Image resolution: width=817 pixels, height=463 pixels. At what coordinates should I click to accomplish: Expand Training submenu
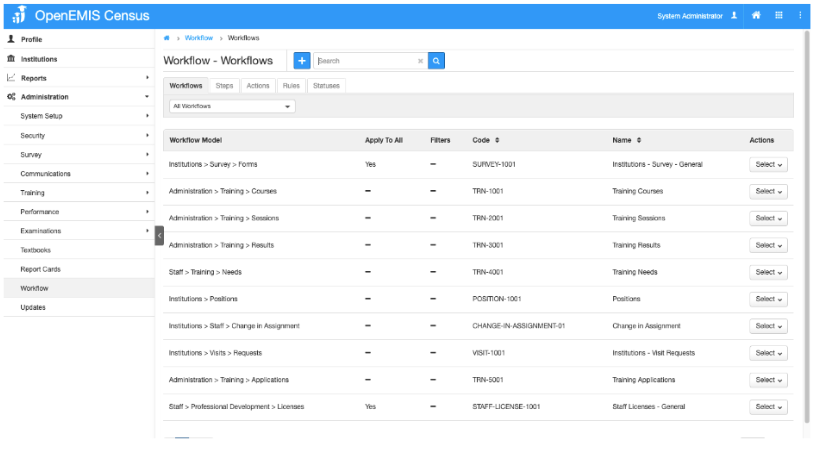click(x=147, y=193)
